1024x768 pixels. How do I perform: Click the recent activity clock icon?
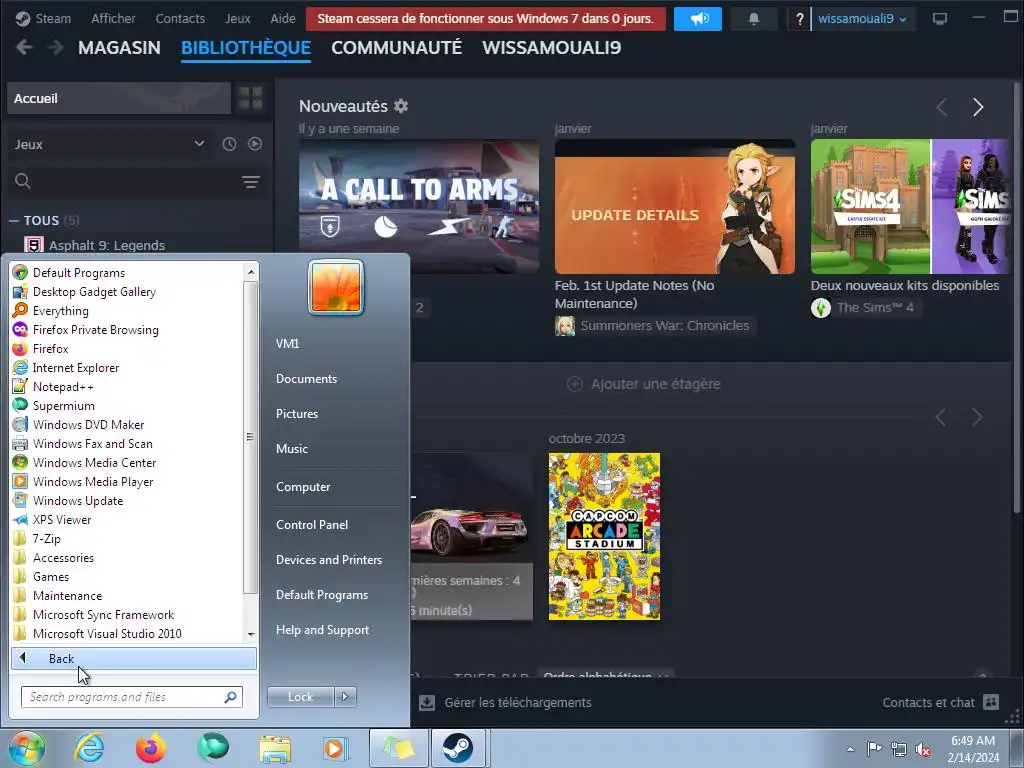(229, 144)
